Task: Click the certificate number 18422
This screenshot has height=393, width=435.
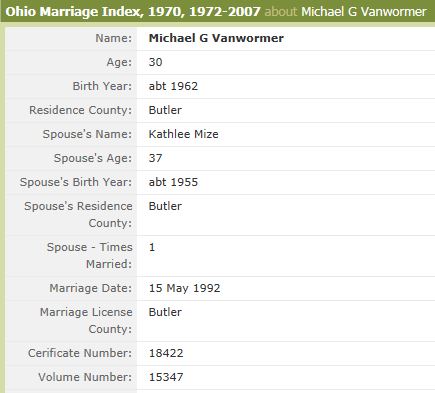Action: click(166, 353)
